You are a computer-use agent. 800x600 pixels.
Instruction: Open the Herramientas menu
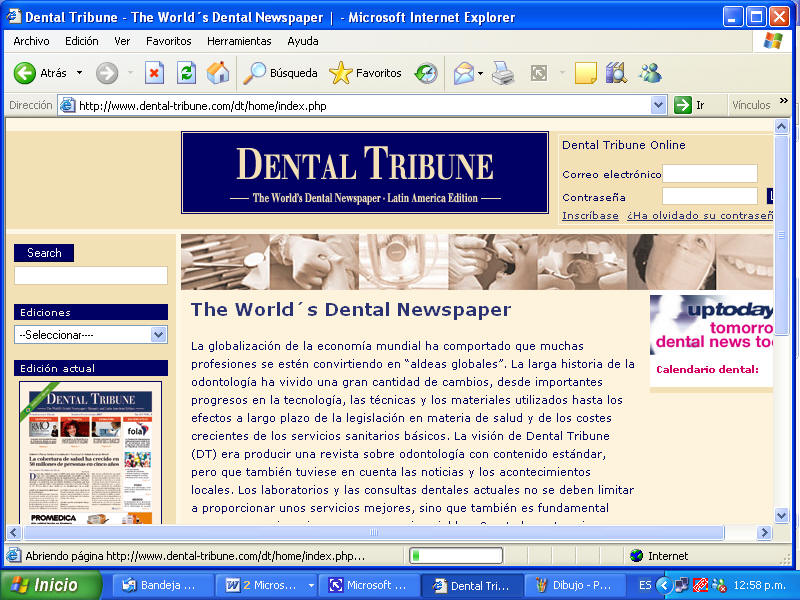point(239,41)
